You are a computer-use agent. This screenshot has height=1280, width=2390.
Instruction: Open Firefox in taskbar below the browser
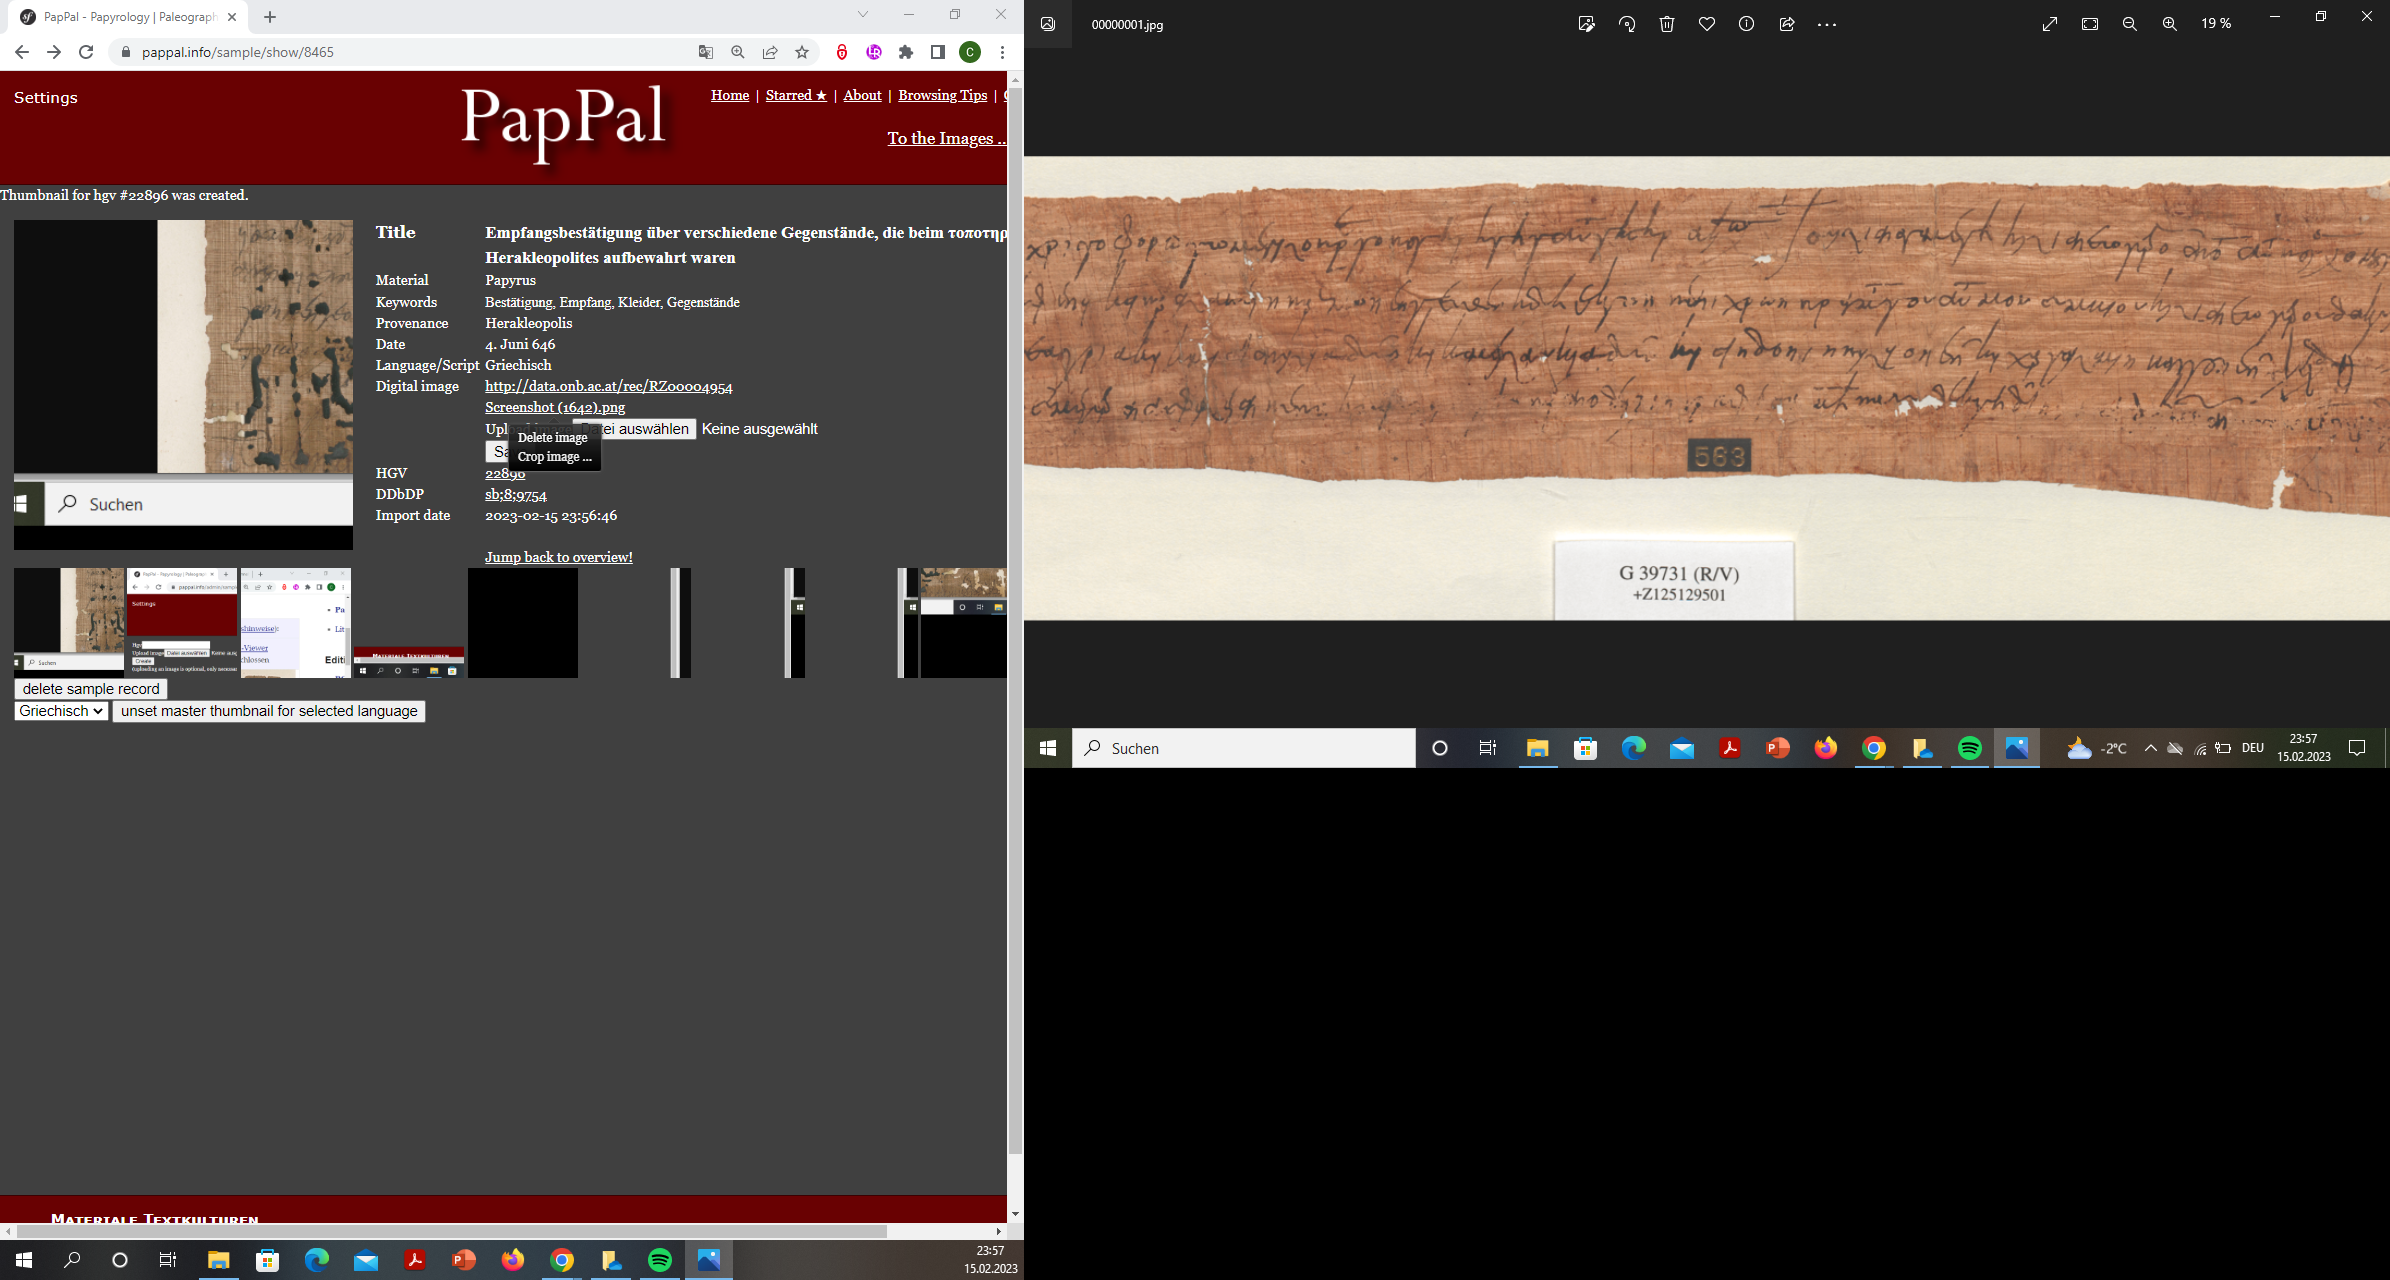click(513, 1260)
